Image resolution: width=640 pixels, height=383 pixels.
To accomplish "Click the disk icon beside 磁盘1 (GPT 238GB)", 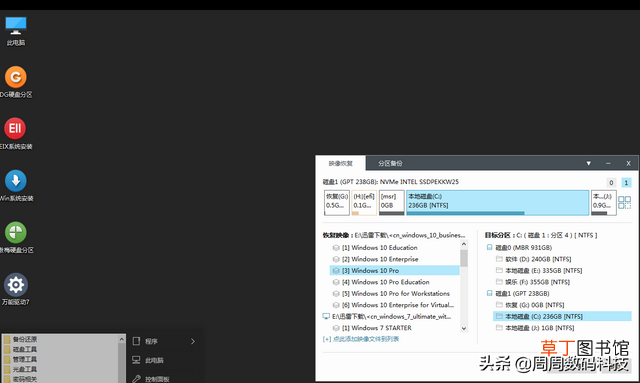I will pos(489,293).
